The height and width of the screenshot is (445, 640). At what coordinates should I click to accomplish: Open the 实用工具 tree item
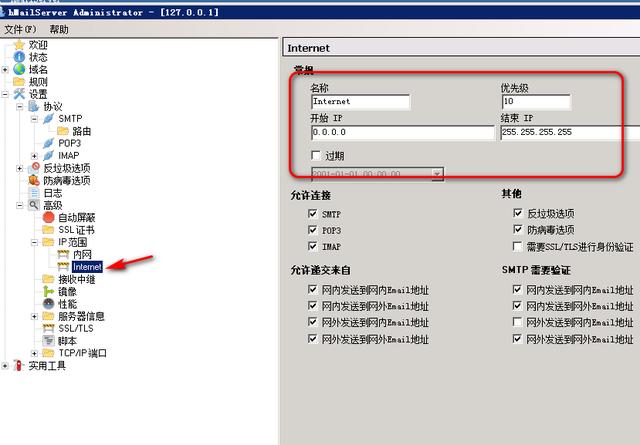47,365
